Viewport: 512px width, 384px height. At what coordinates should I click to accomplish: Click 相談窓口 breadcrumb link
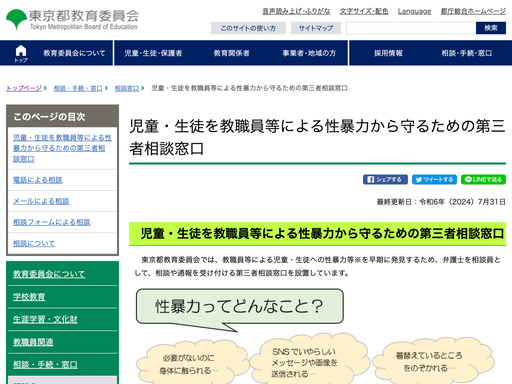[x=127, y=88]
